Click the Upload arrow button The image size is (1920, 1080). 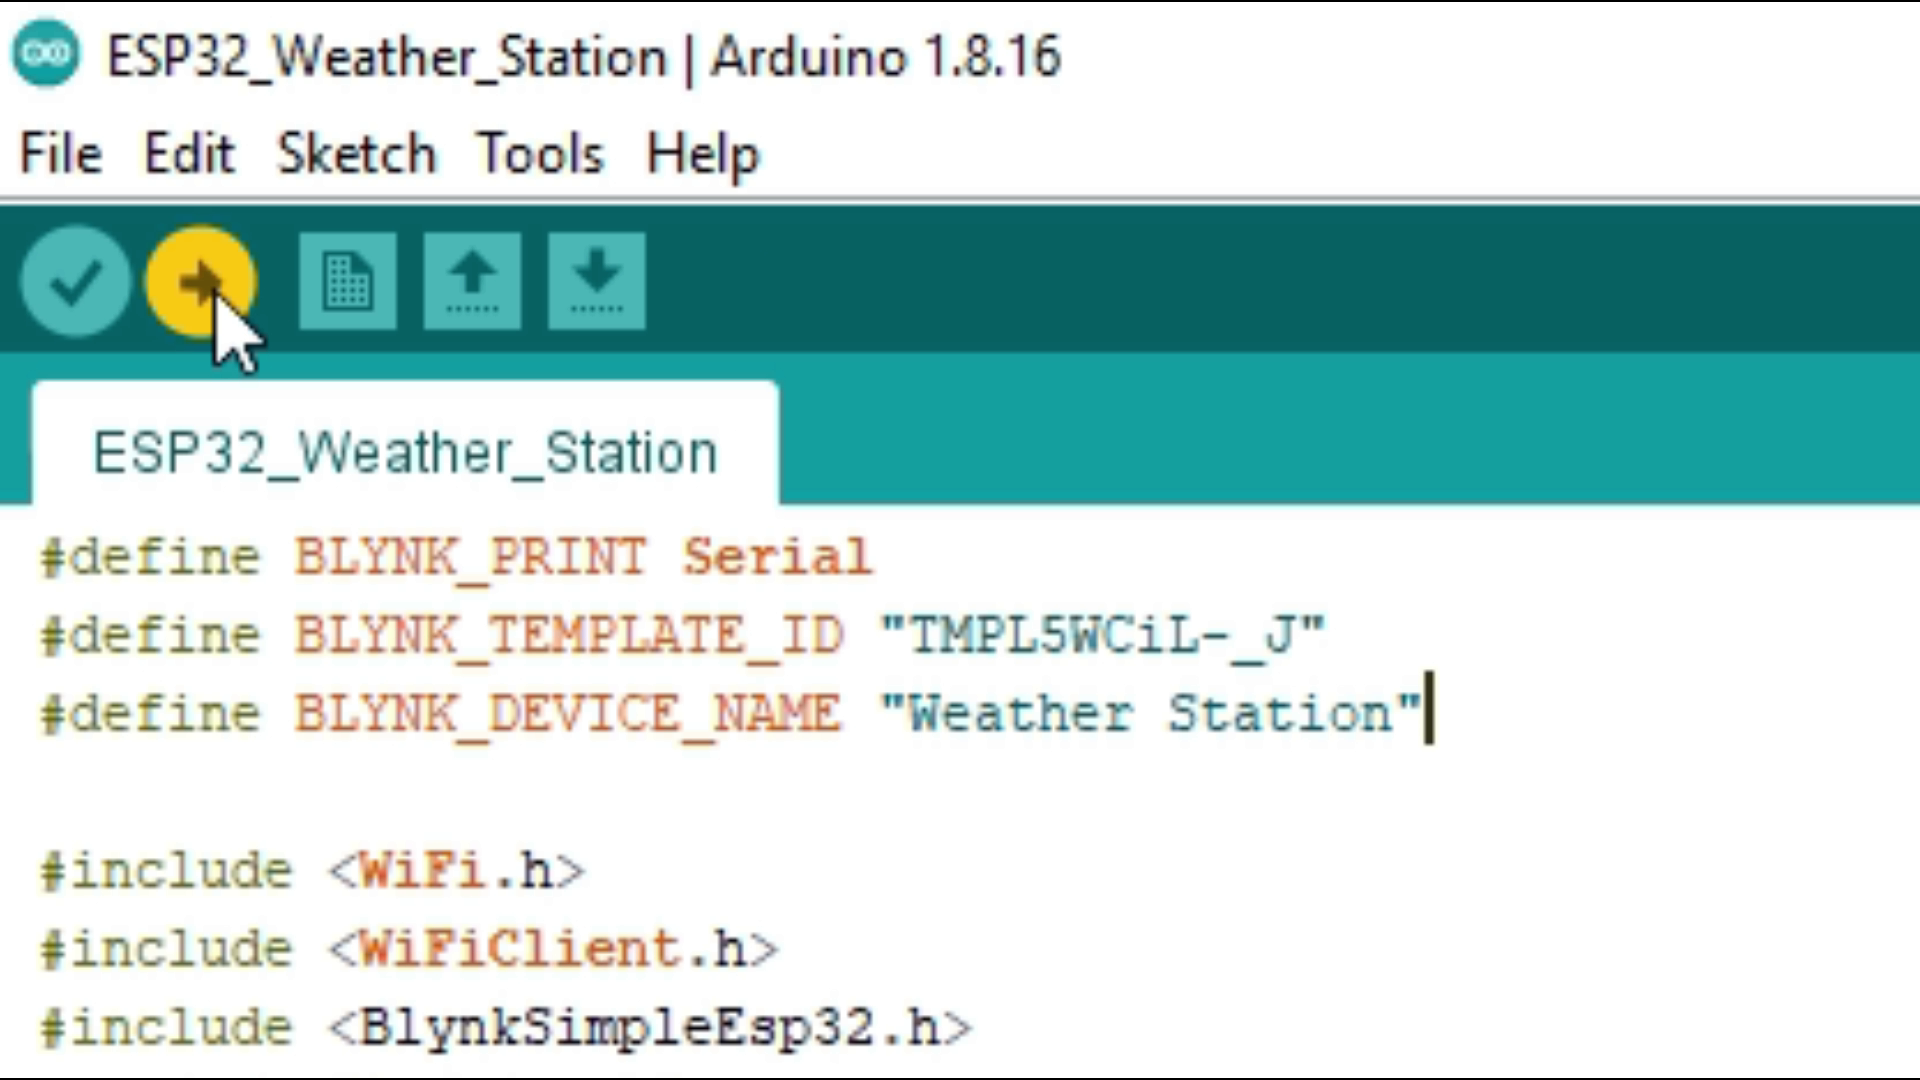pyautogui.click(x=201, y=281)
